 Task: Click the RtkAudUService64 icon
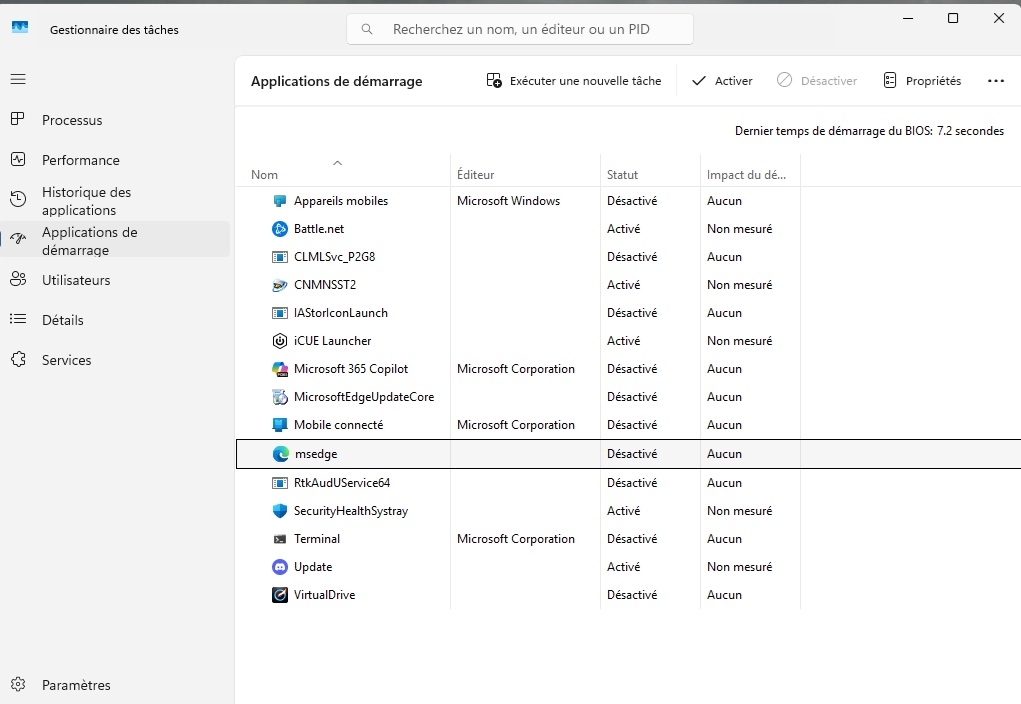click(x=280, y=483)
